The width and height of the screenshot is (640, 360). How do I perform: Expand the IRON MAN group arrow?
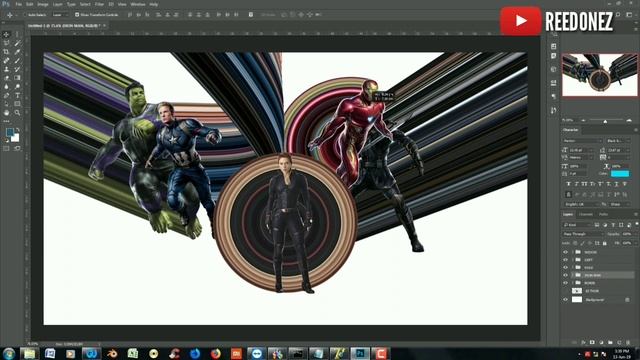(x=573, y=275)
